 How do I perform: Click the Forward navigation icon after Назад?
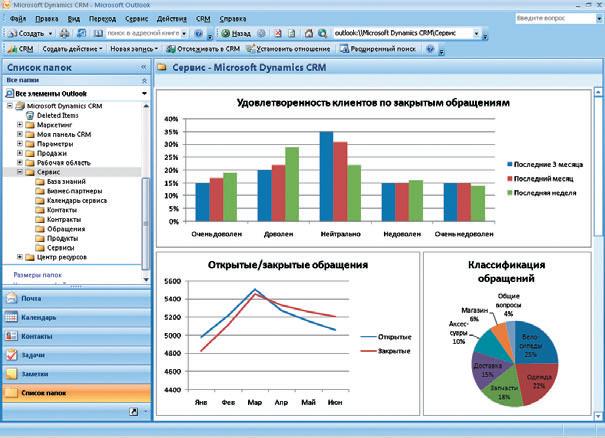(x=261, y=34)
